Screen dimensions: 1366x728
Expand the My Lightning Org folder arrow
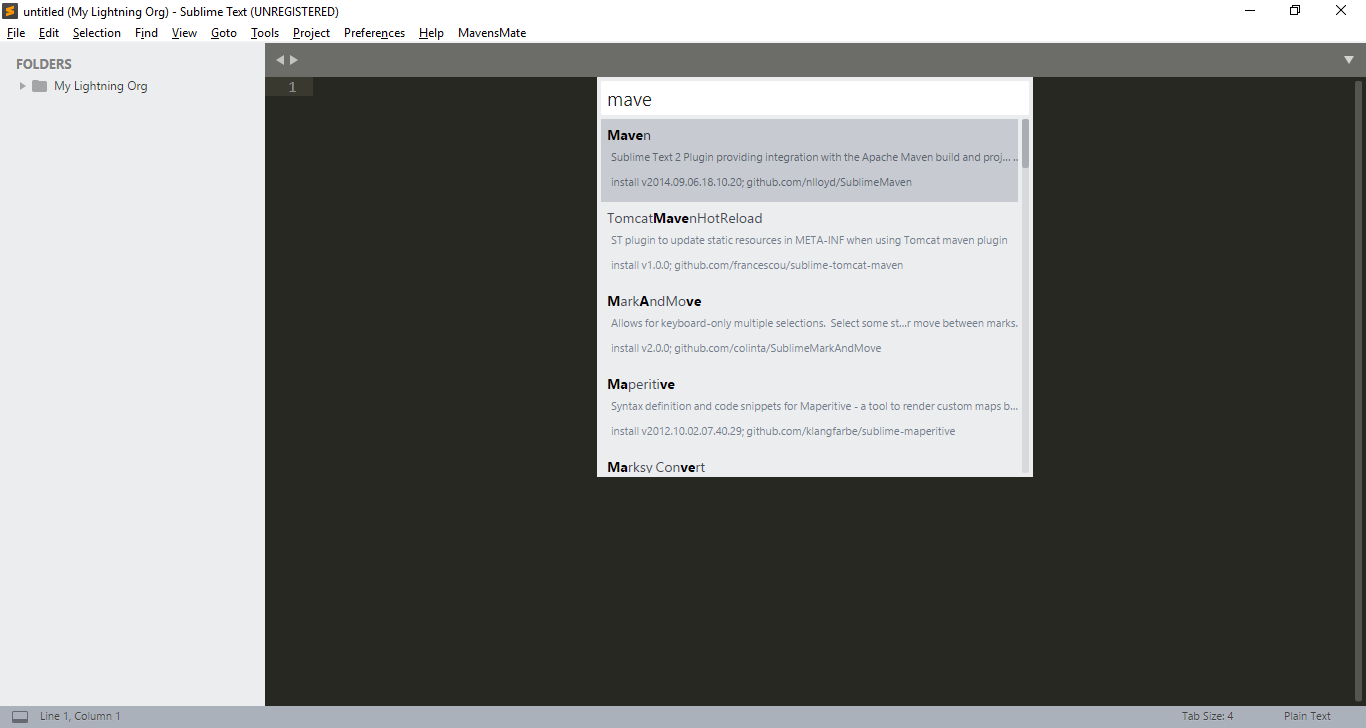[23, 86]
